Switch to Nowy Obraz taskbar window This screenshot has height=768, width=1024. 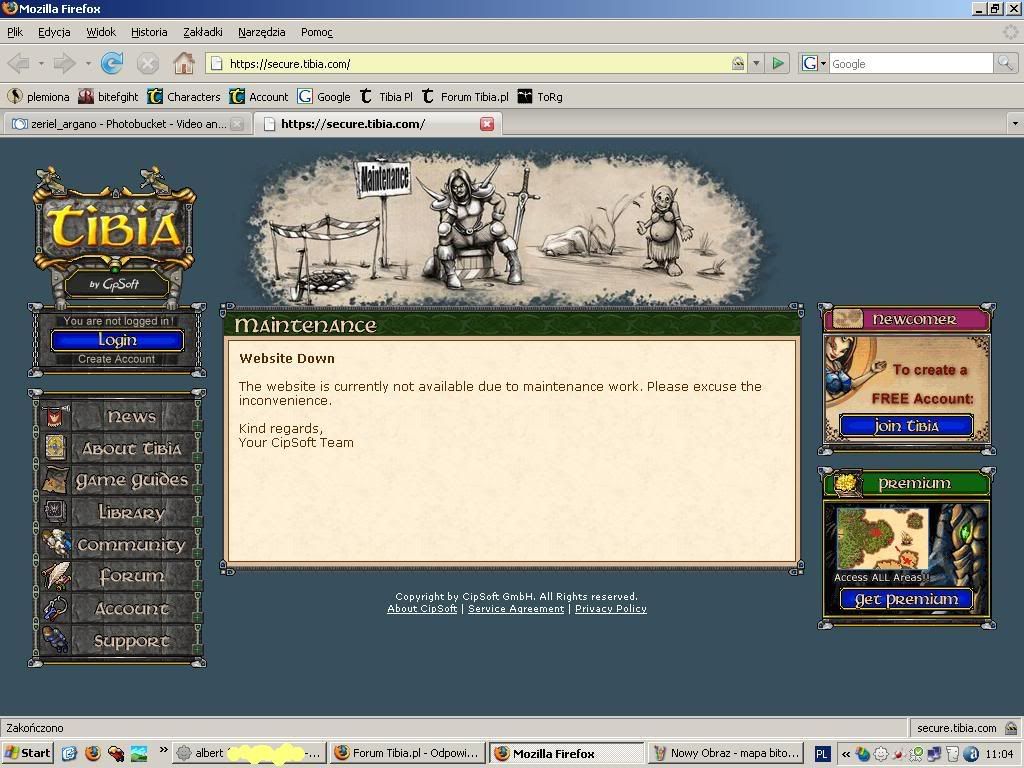click(727, 753)
